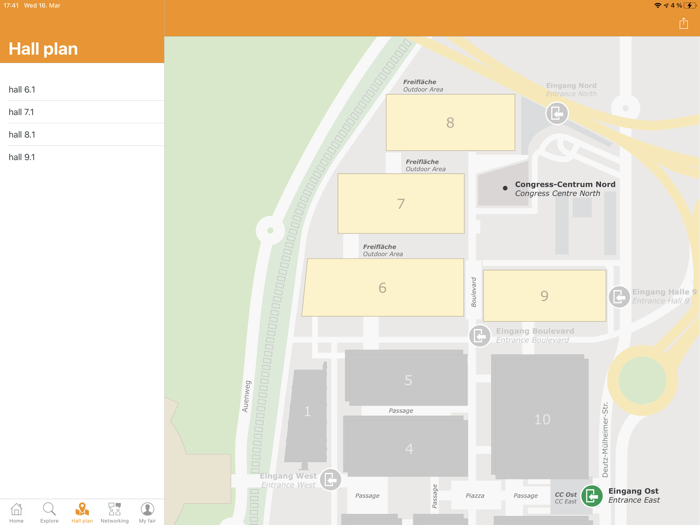This screenshot has width=700, height=525.
Task: Select hall 7.1 in the list
Action: (x=82, y=112)
